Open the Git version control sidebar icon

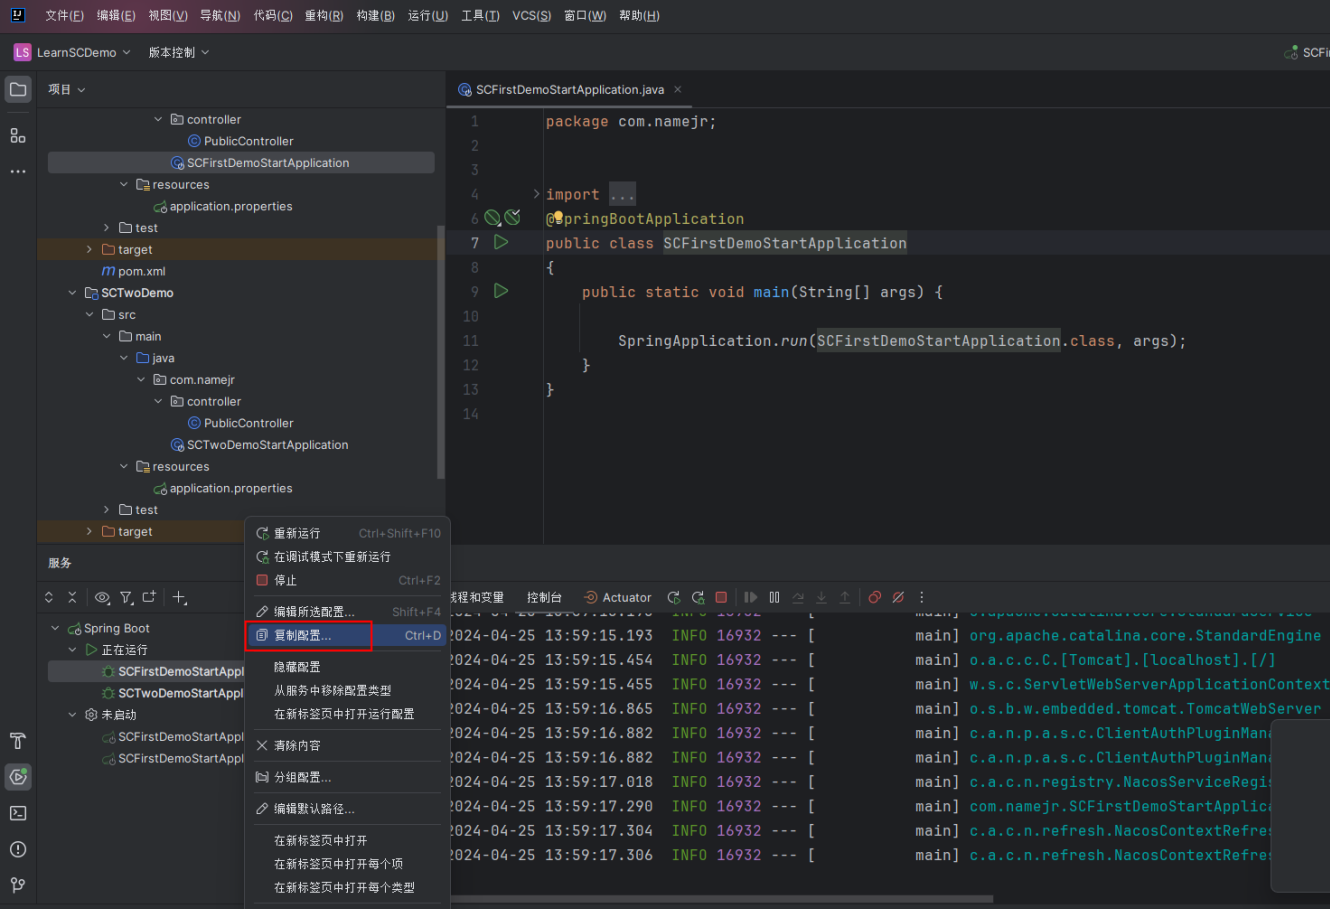(18, 885)
